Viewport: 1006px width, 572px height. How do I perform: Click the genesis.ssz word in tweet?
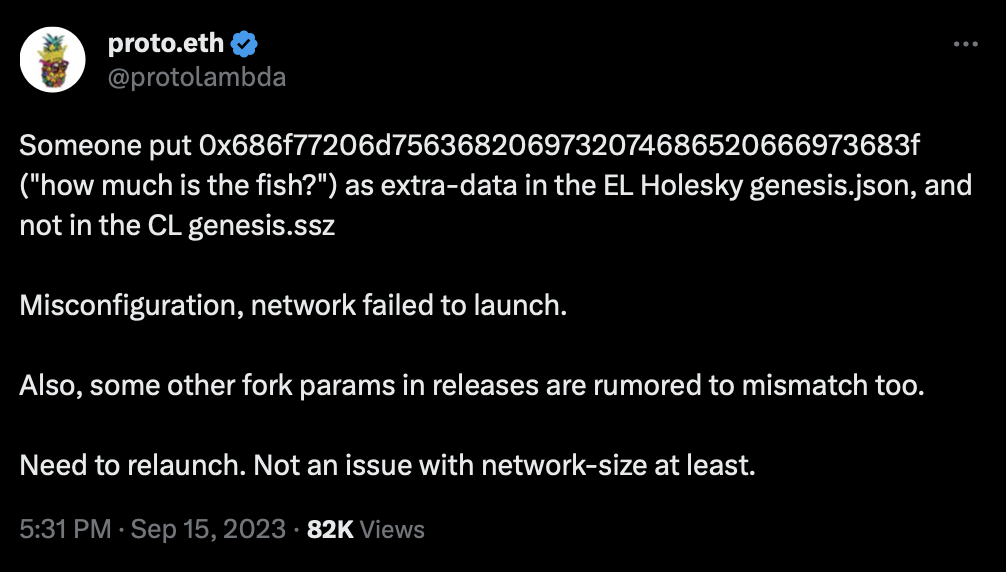pyautogui.click(x=261, y=226)
